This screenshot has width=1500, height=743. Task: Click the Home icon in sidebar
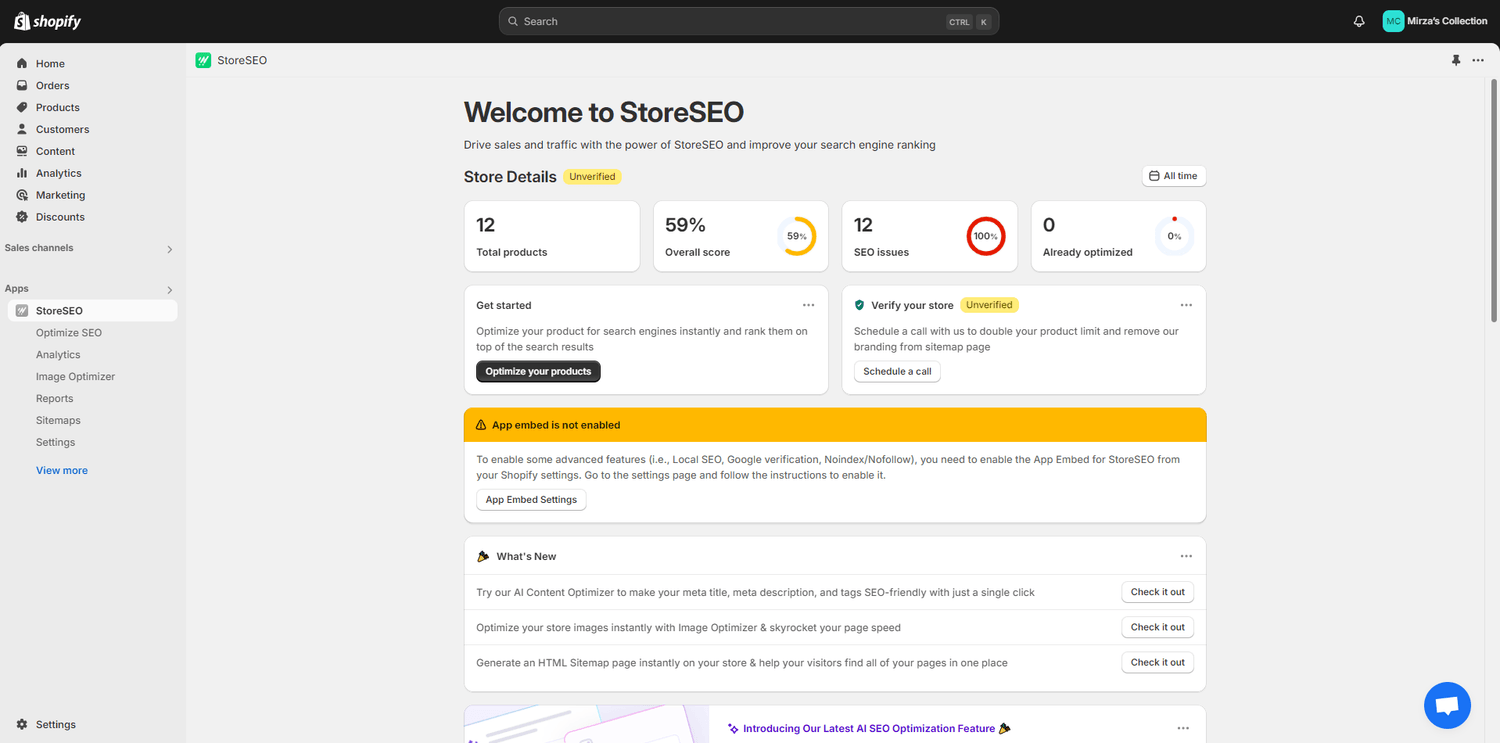coord(22,63)
